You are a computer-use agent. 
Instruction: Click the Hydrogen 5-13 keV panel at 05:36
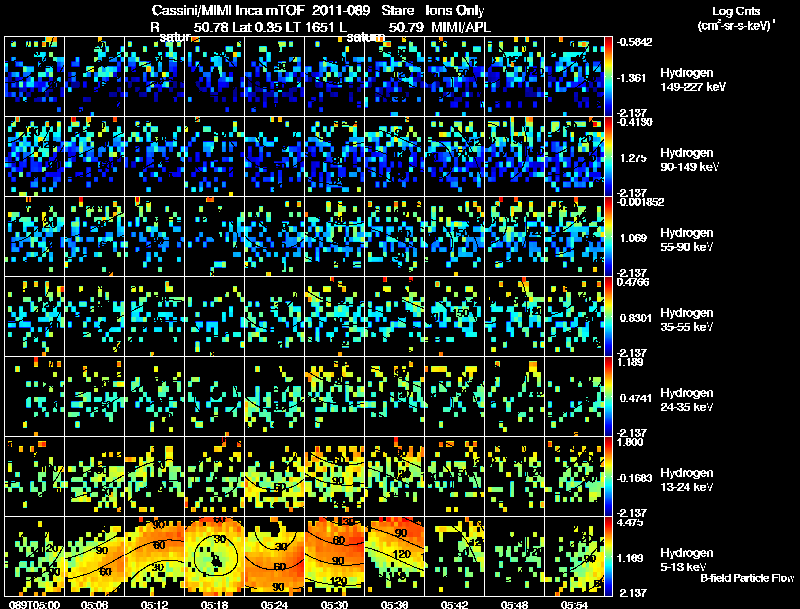point(395,556)
